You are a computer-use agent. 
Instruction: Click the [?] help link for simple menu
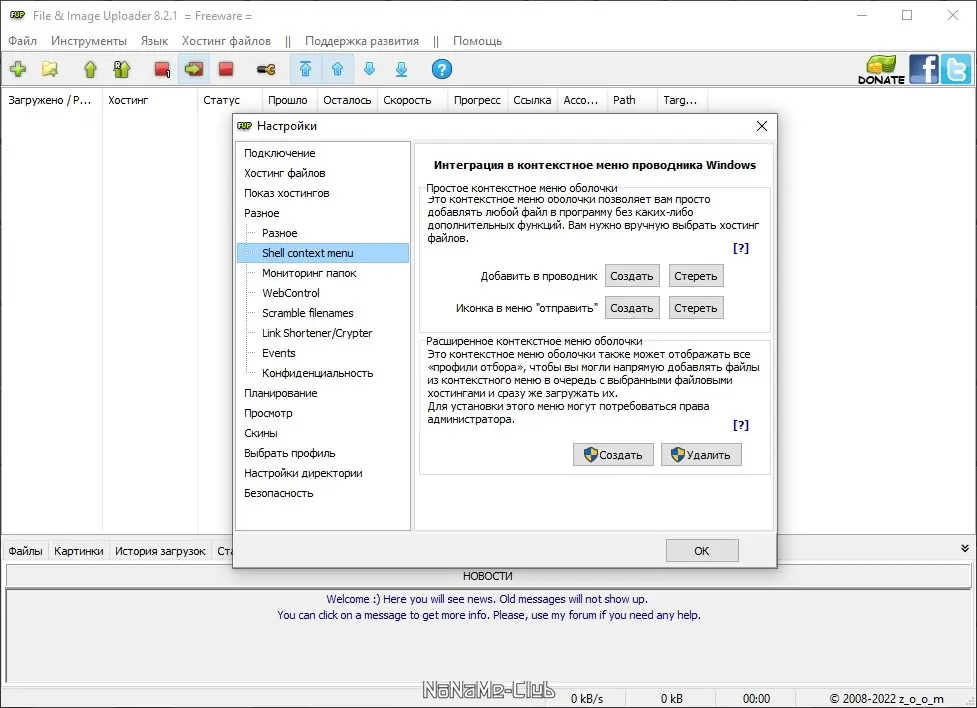coord(741,248)
